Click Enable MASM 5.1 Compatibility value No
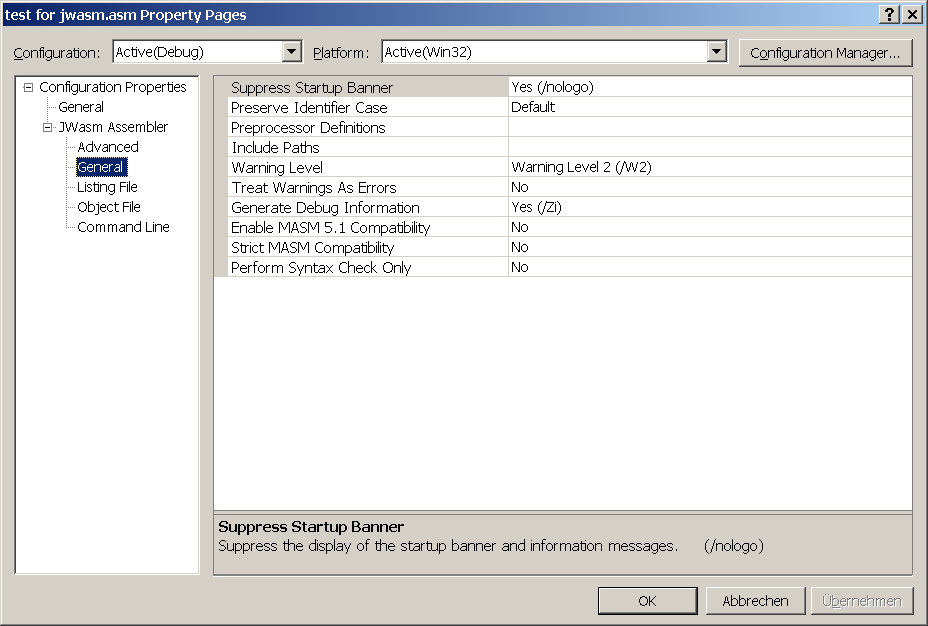Image resolution: width=928 pixels, height=626 pixels. pos(710,228)
